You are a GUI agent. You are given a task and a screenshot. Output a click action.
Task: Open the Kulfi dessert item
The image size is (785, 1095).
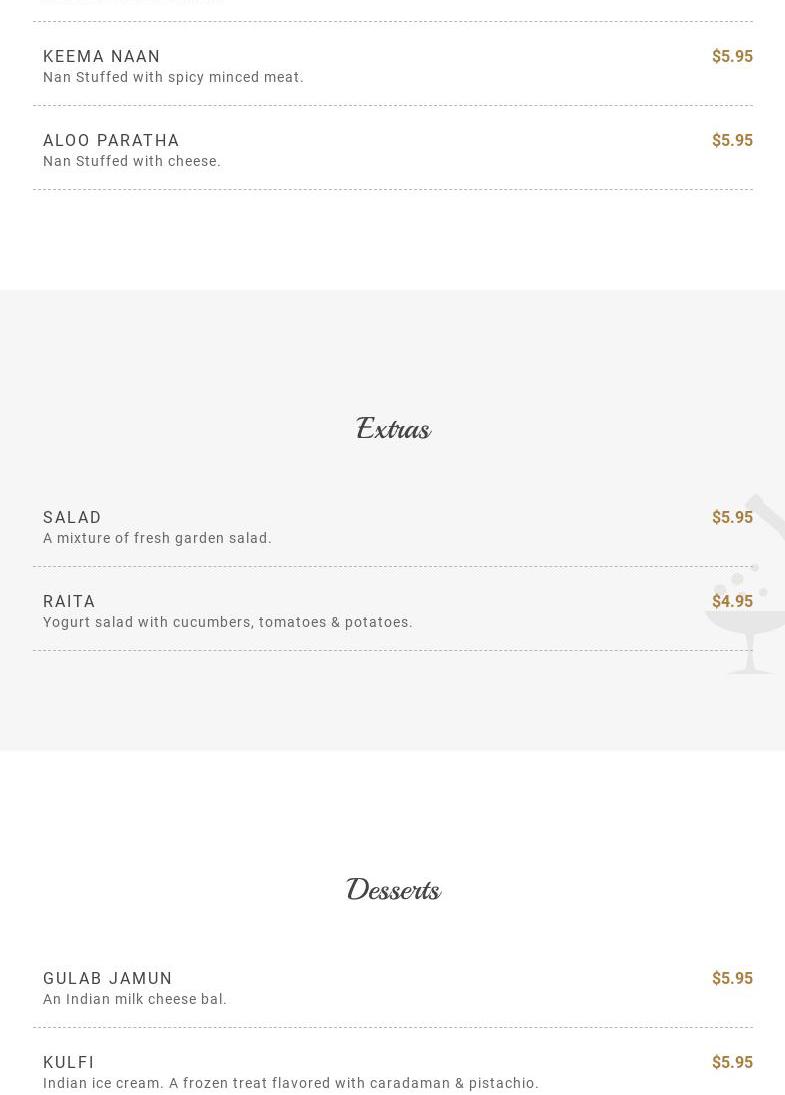coord(69,1063)
